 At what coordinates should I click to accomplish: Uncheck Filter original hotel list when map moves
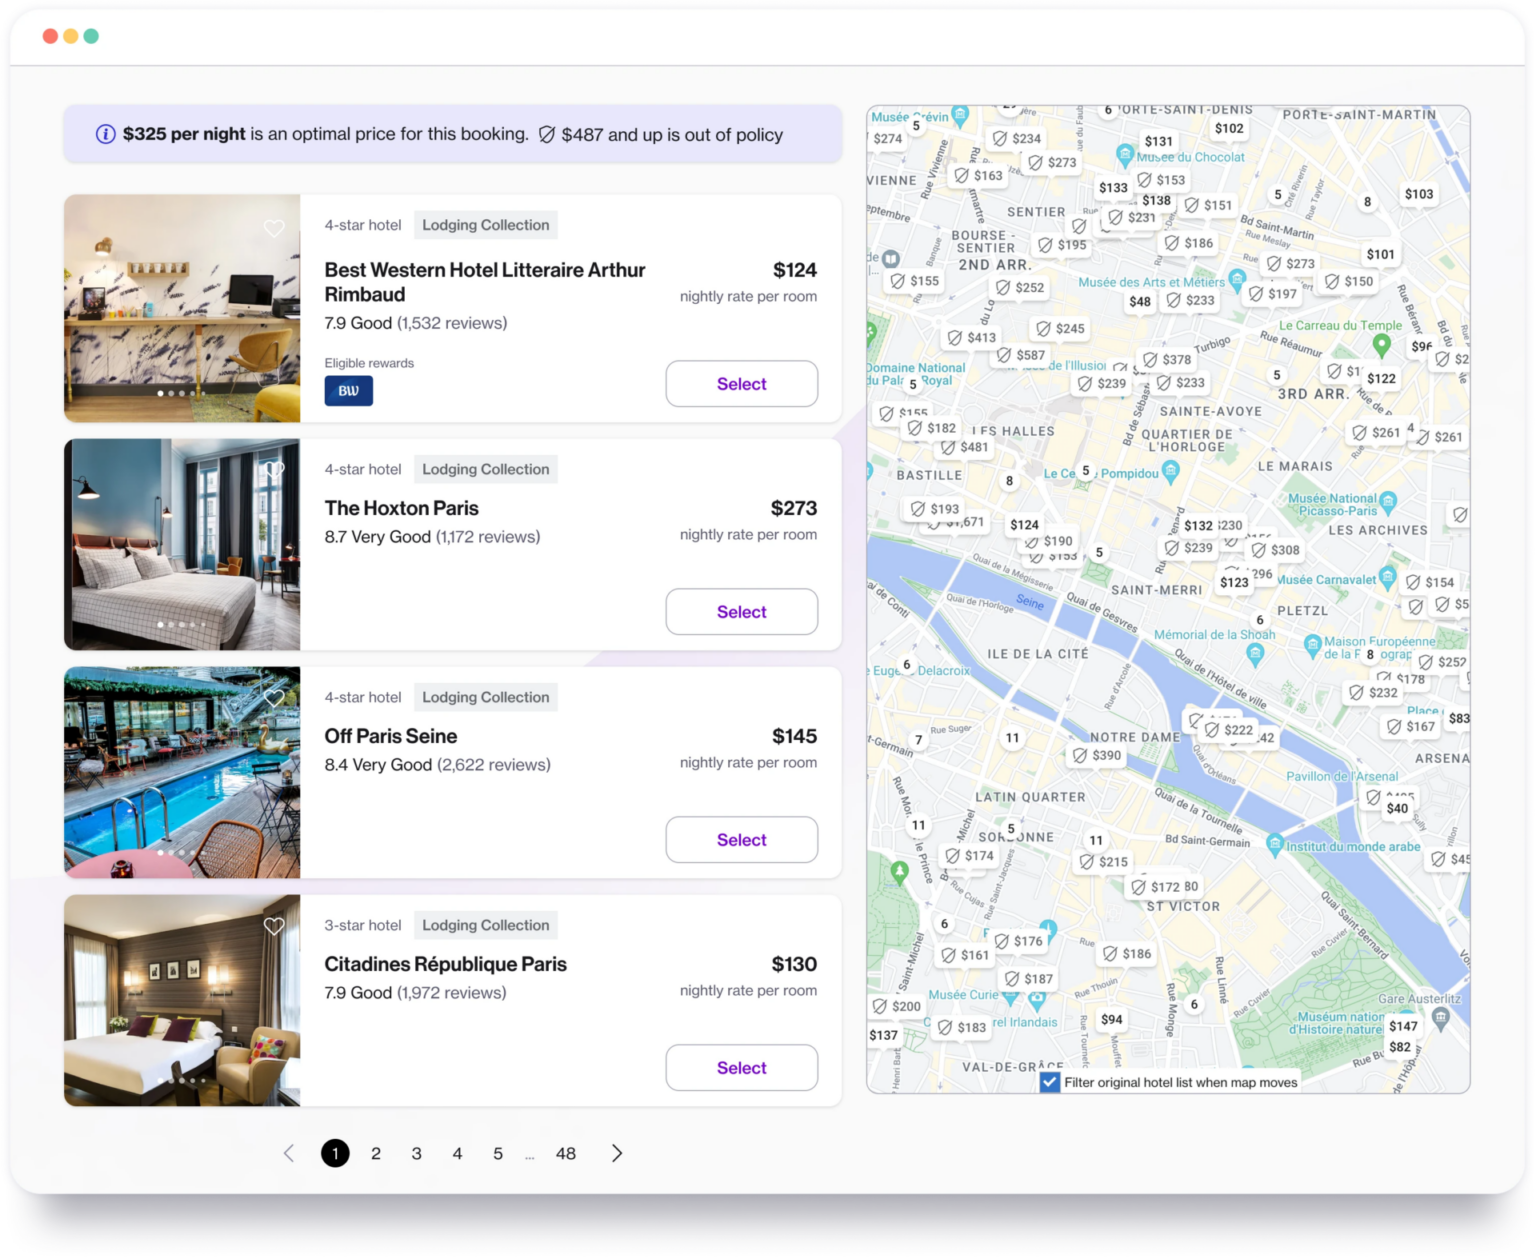[x=1050, y=1081]
